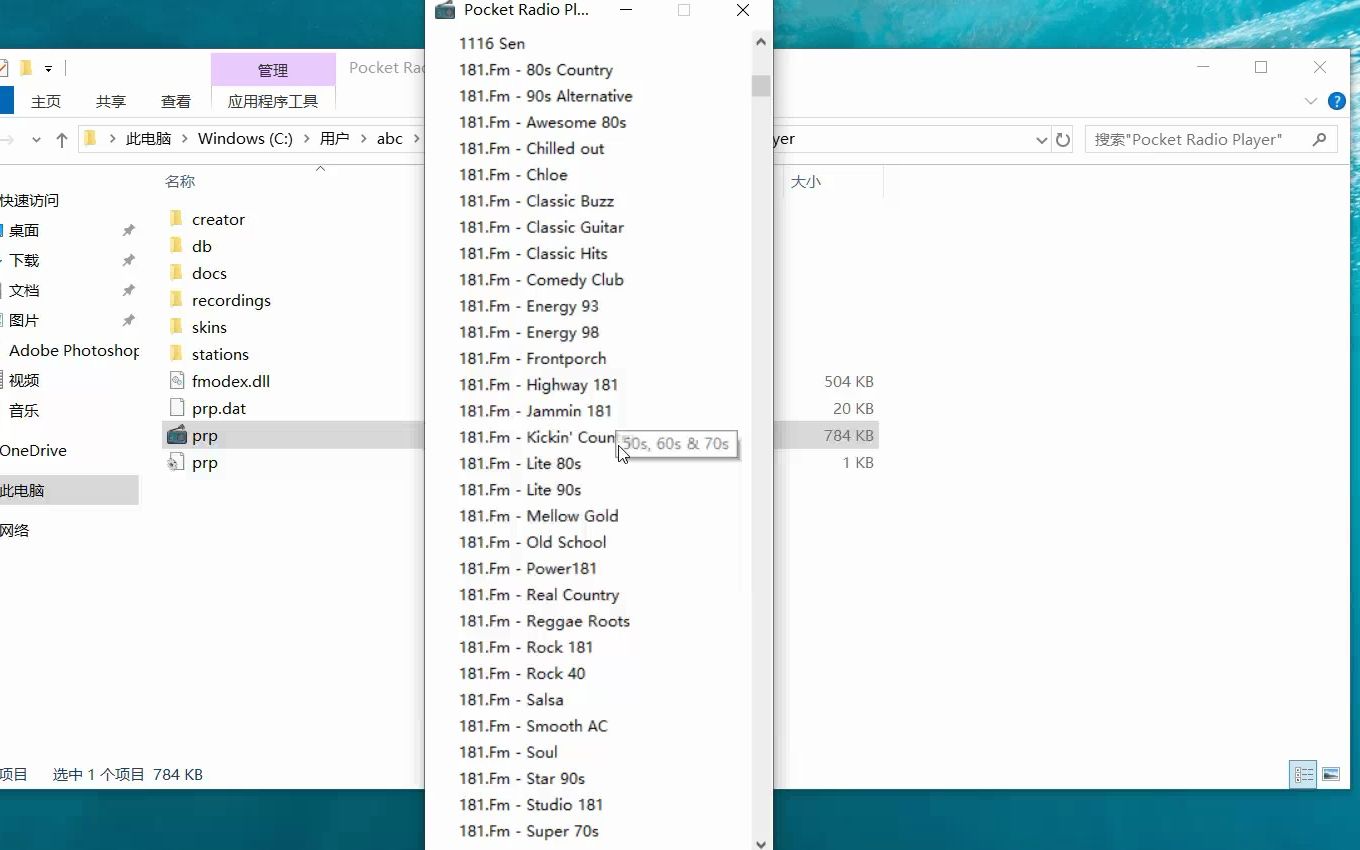Image resolution: width=1360 pixels, height=850 pixels.
Task: Sort by 名称 column header
Action: (180, 181)
